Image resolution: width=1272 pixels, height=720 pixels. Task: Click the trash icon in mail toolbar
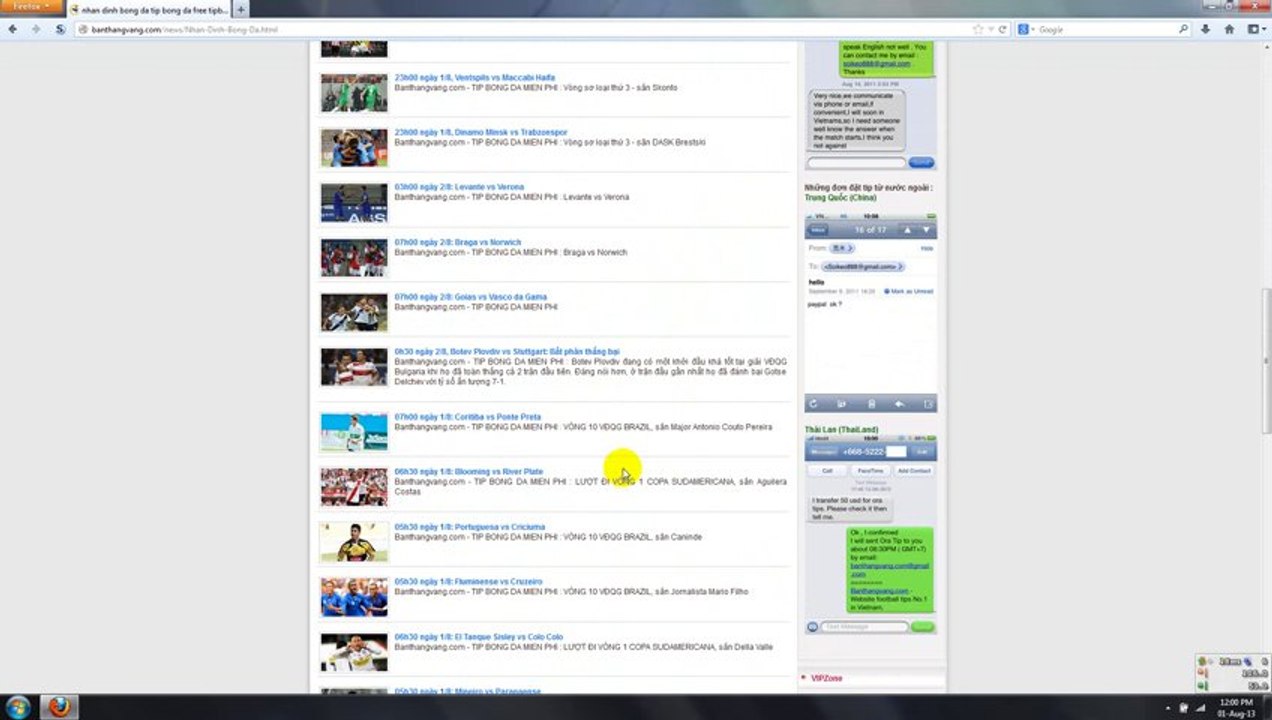coord(871,404)
